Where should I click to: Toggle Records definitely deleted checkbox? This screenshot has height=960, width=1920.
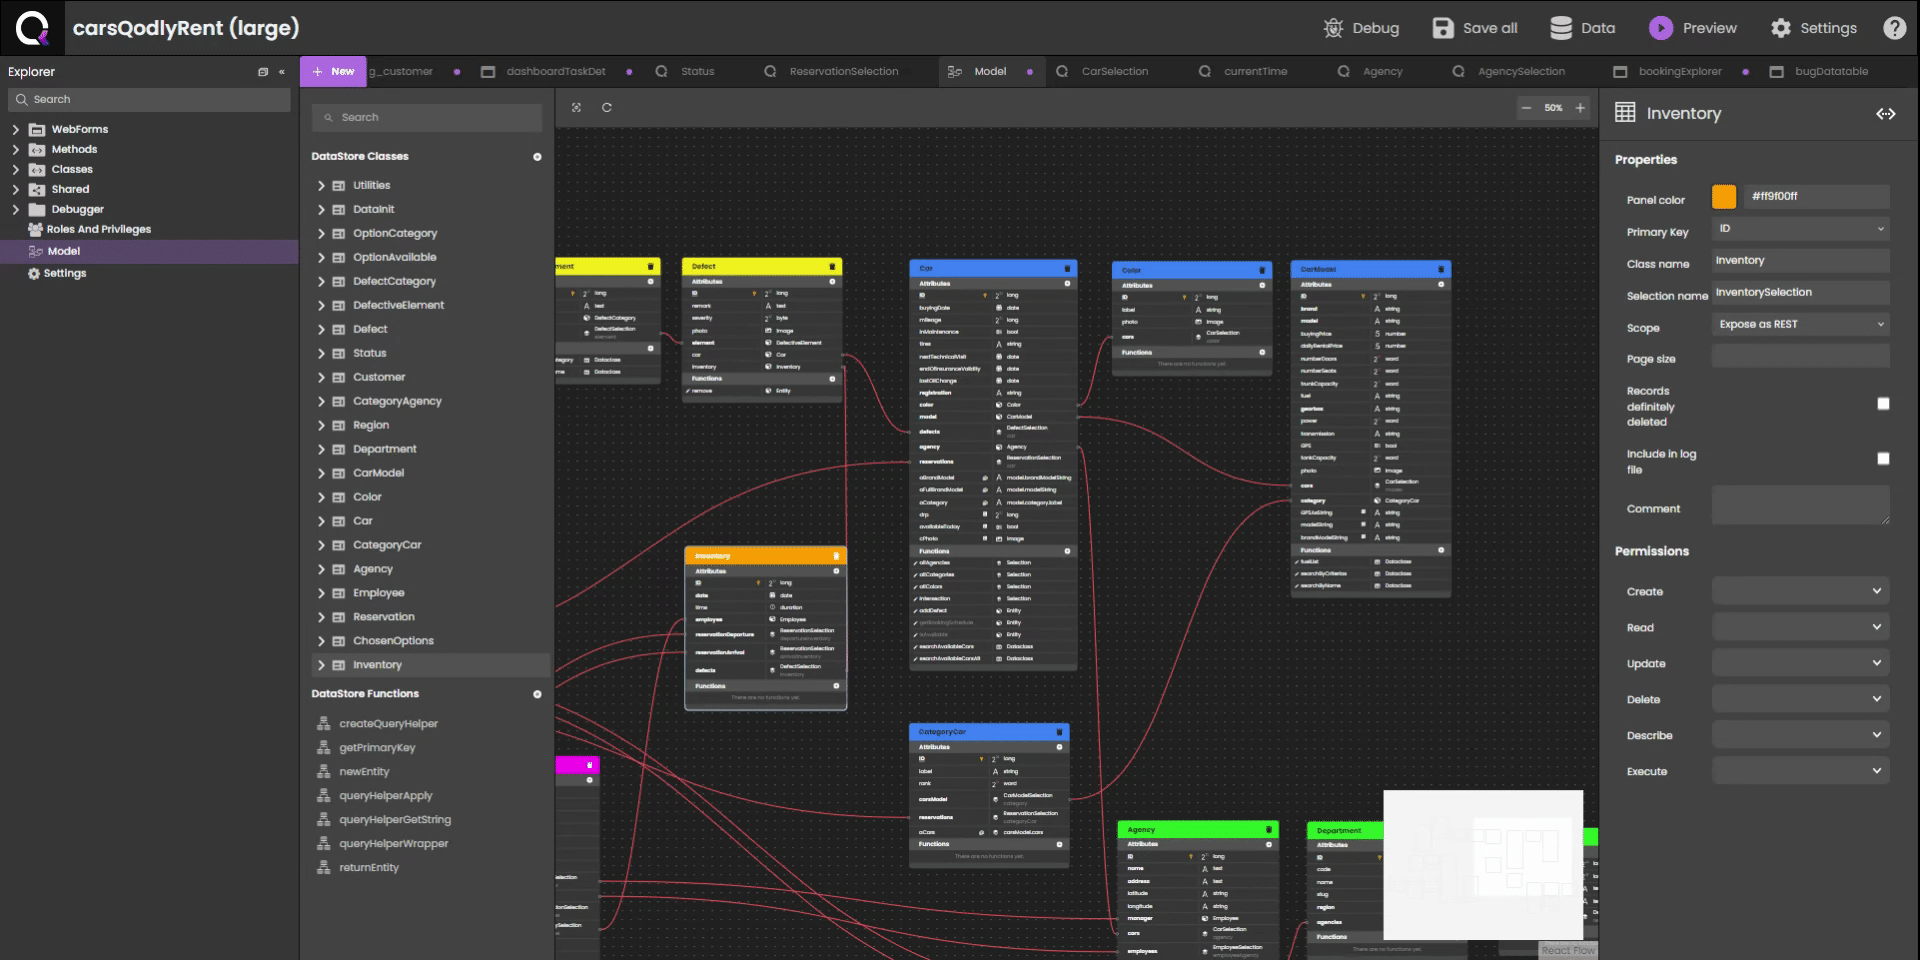1883,404
